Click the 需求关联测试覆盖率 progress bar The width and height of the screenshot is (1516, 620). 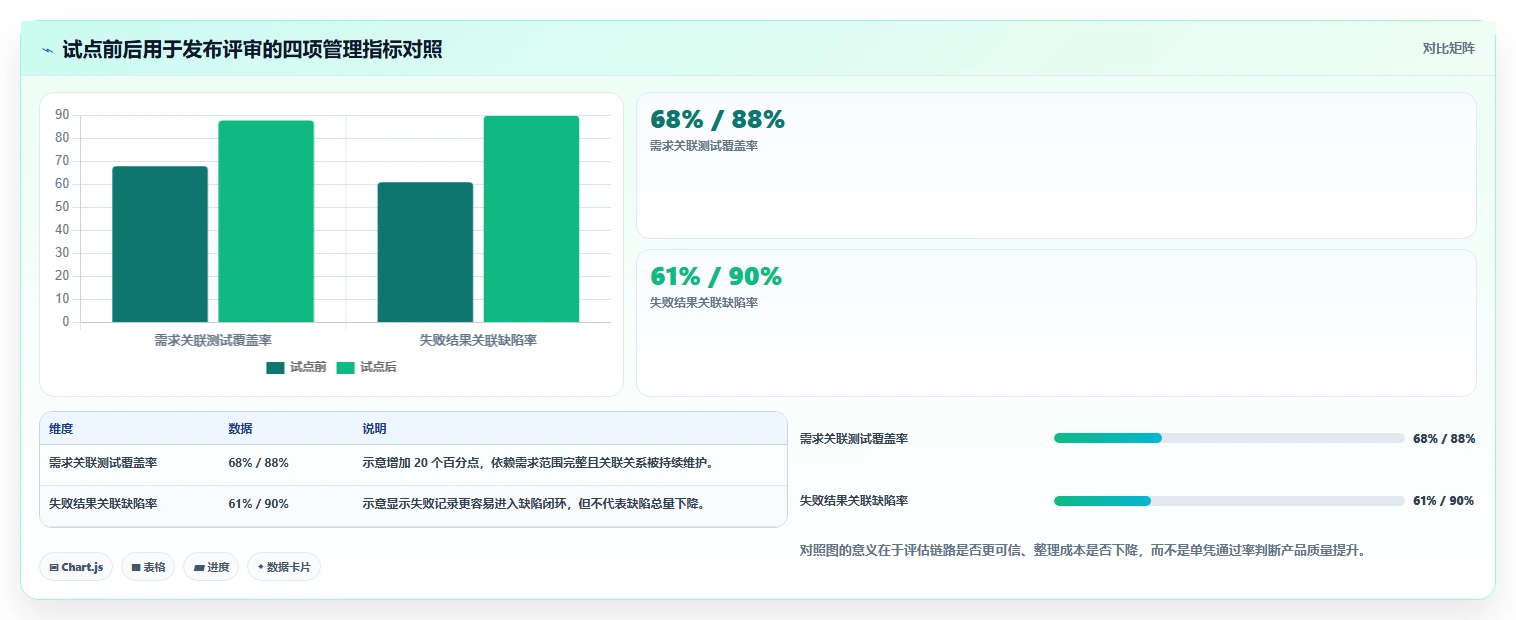[1229, 438]
